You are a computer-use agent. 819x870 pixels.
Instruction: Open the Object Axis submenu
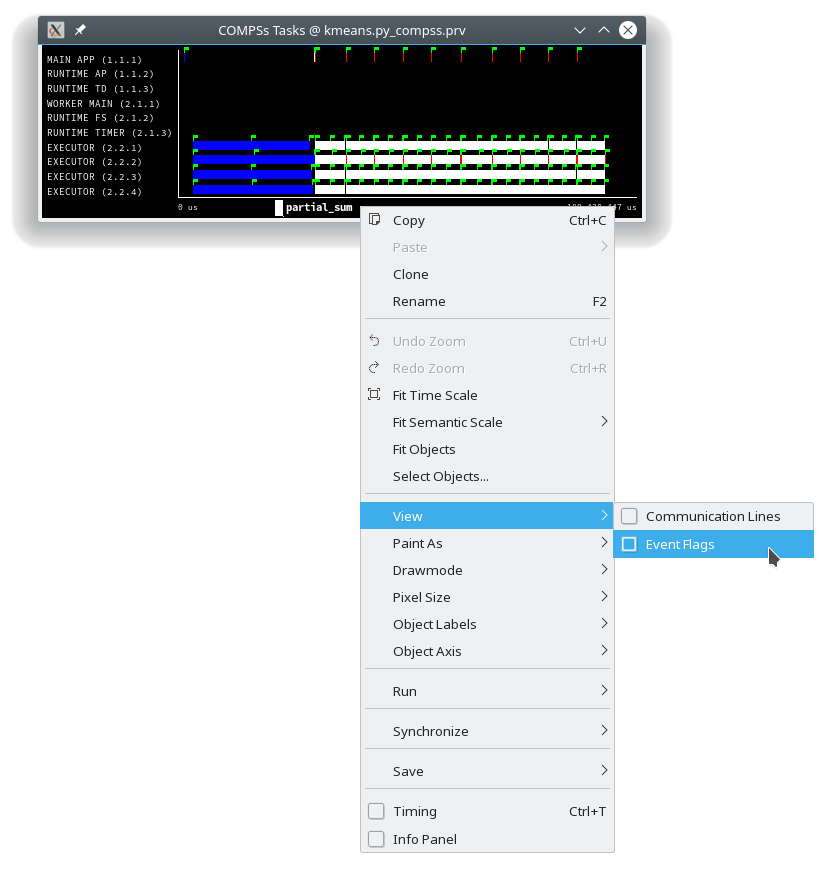[487, 651]
